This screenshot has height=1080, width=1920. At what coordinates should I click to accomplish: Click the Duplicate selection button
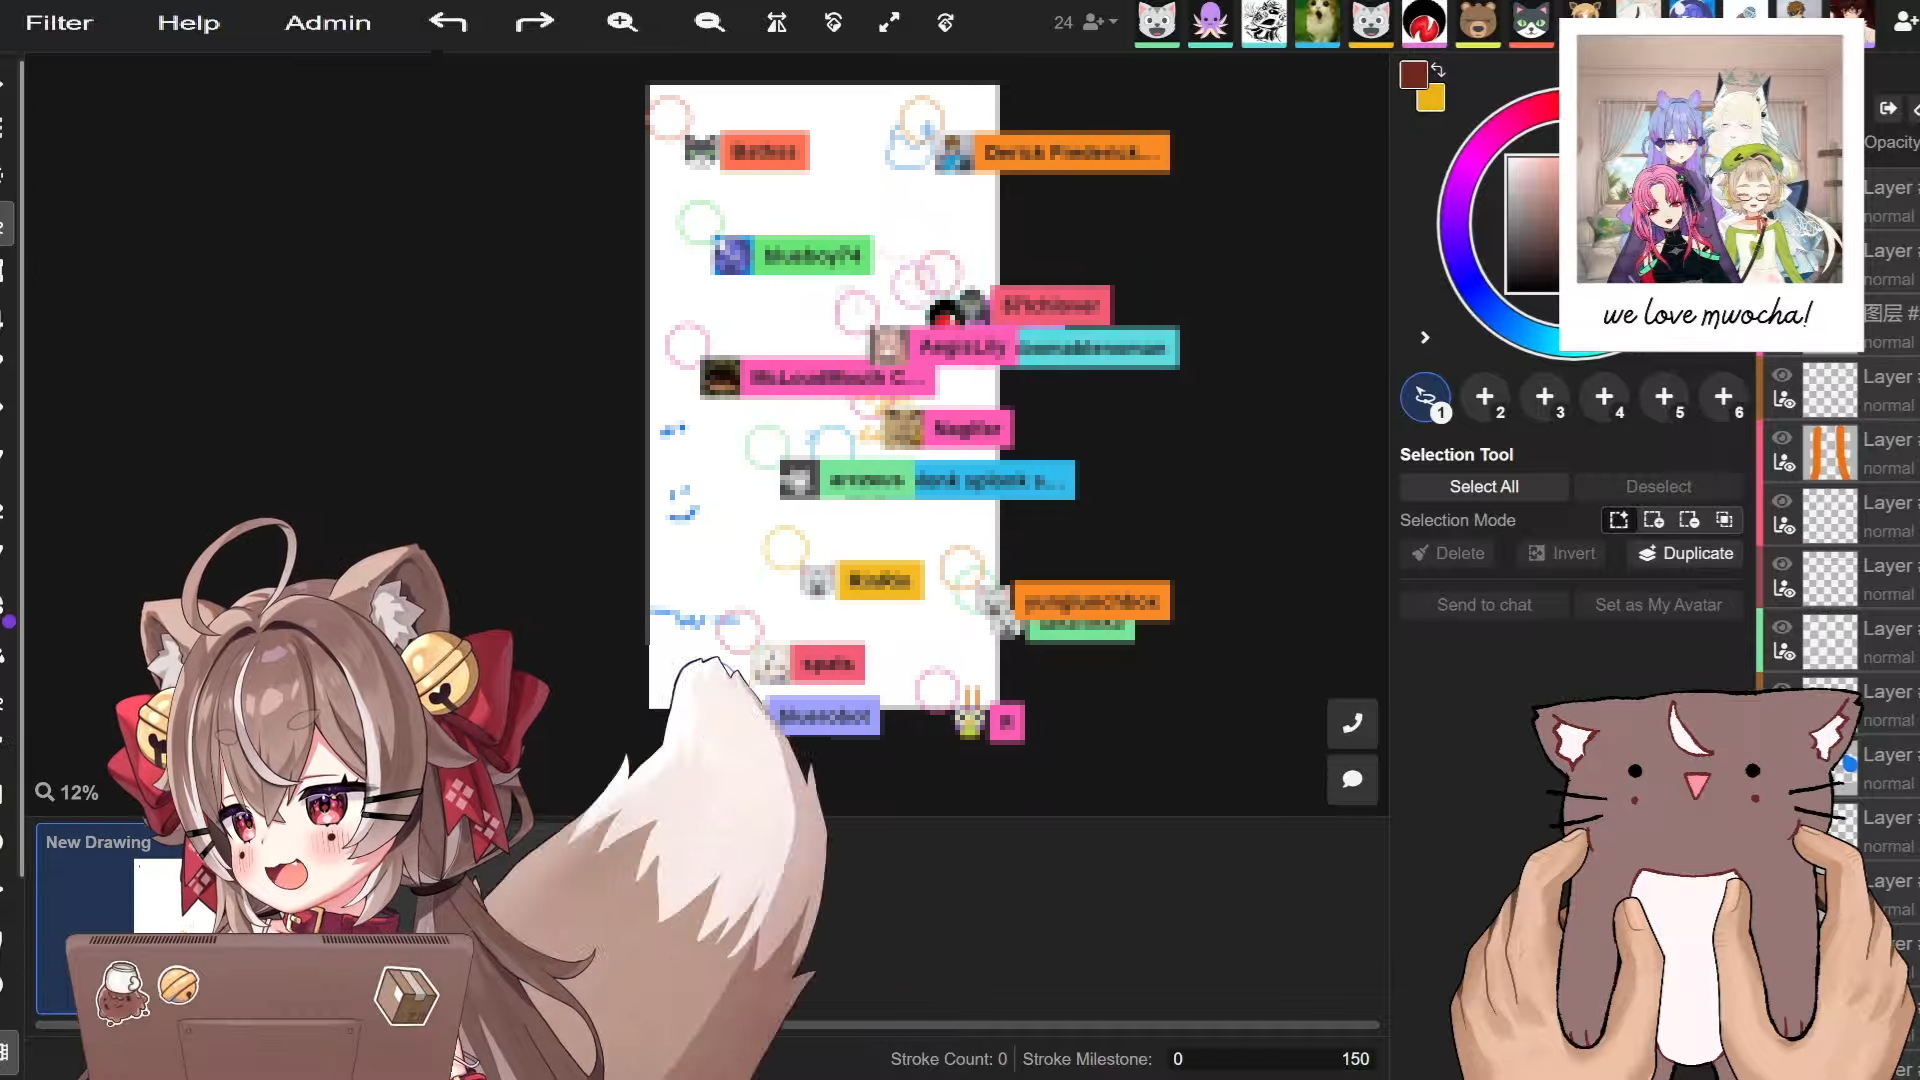coord(1685,553)
